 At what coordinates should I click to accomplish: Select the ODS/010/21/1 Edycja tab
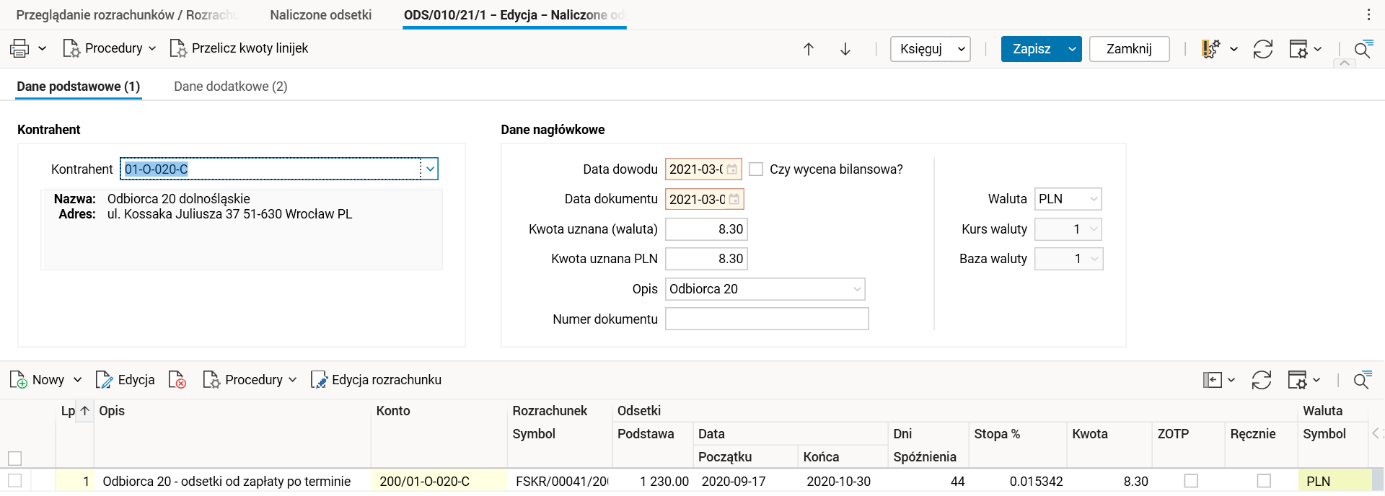[x=514, y=15]
